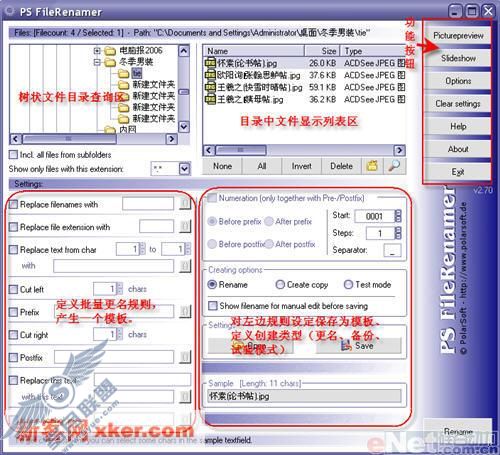Expand the 电脑报2006 tree node
The height and width of the screenshot is (455, 500).
point(97,51)
